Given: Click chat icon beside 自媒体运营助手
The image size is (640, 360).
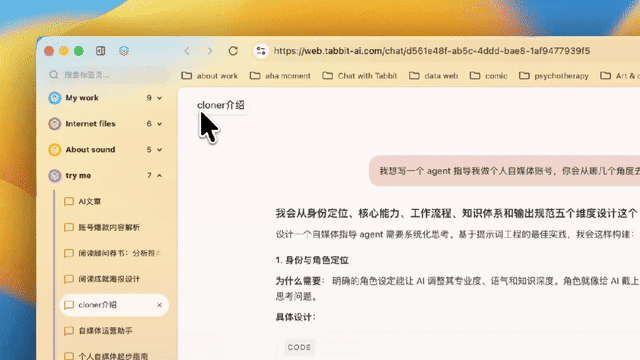Looking at the screenshot, I should (69, 331).
